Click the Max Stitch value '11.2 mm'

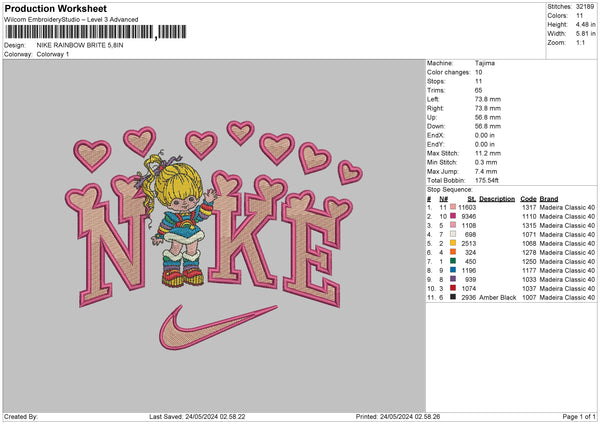coord(488,153)
